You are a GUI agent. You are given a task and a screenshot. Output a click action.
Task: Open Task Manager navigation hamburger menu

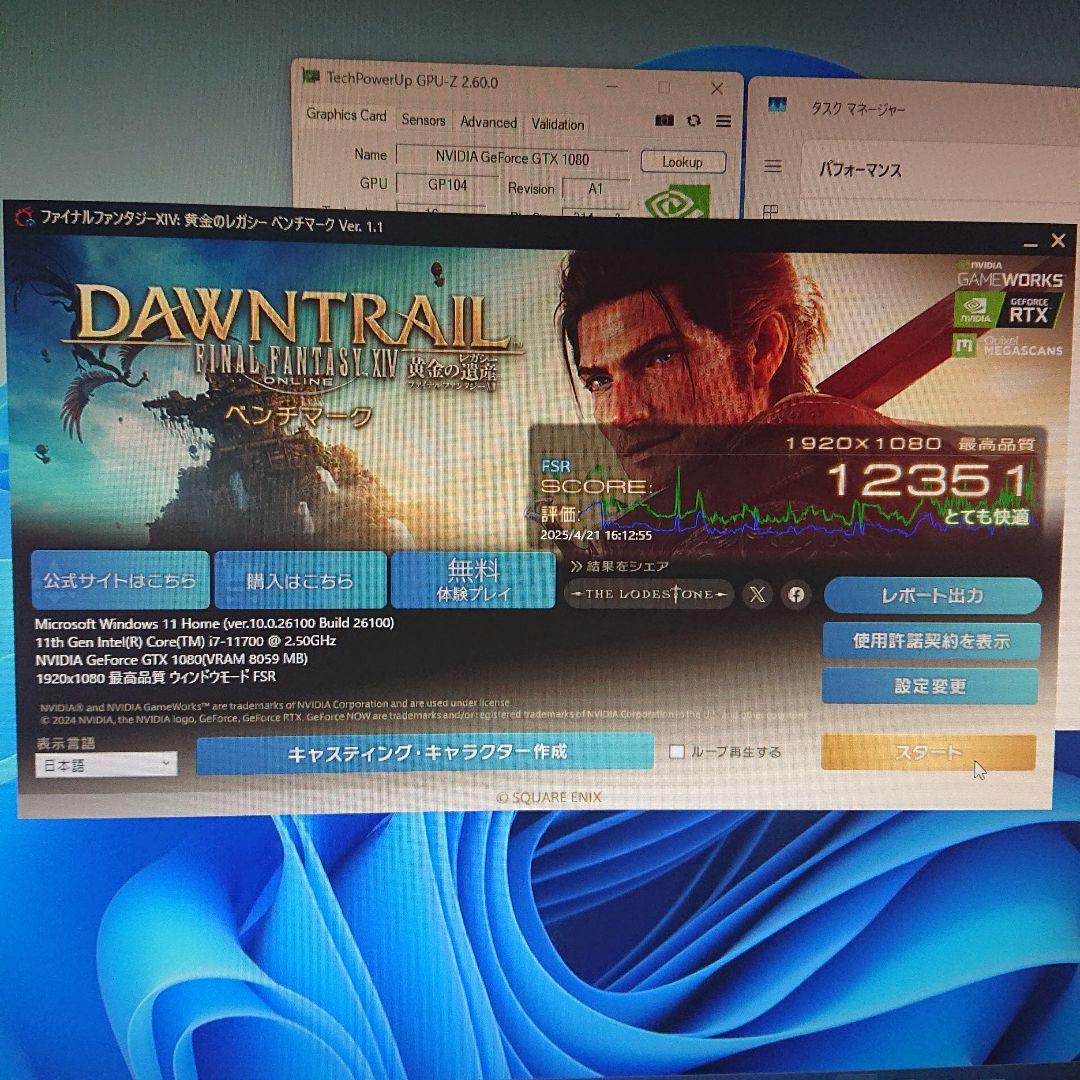click(x=772, y=167)
